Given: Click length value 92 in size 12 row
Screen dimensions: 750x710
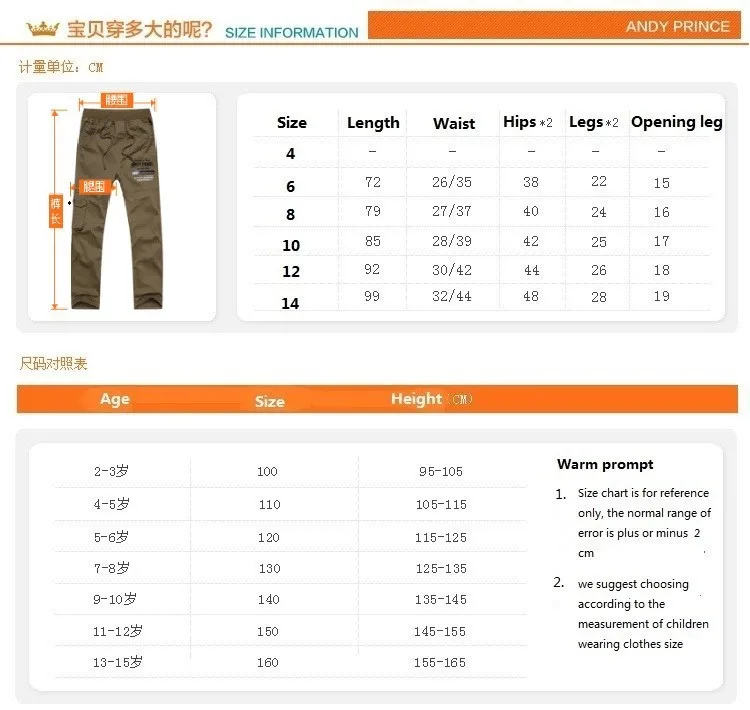Looking at the screenshot, I should point(372,269).
